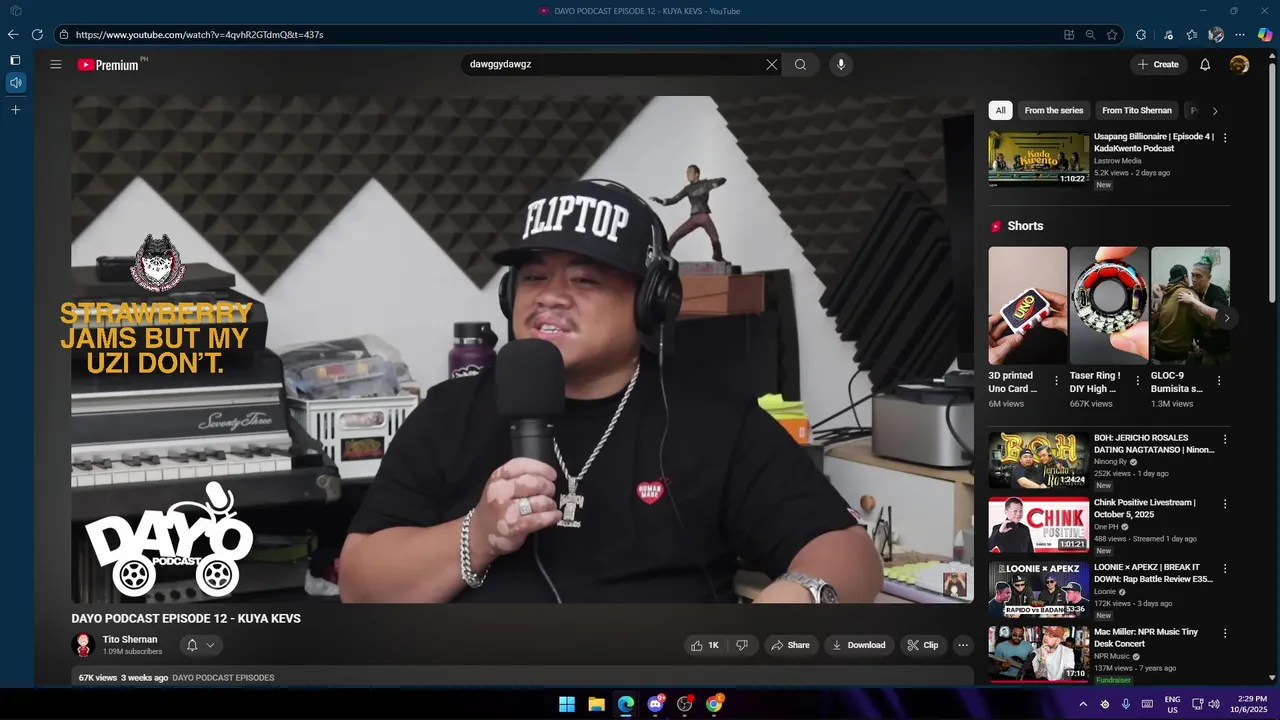Image resolution: width=1280 pixels, height=720 pixels.
Task: Open File Explorer from taskbar
Action: pyautogui.click(x=596, y=704)
